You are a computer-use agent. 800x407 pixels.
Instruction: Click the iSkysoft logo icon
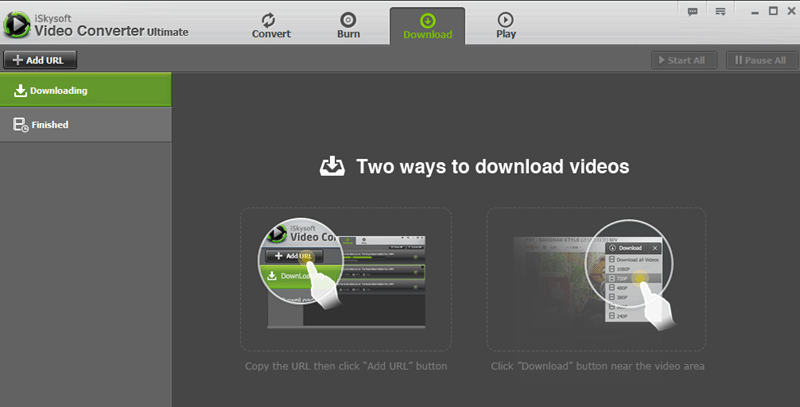(x=16, y=24)
